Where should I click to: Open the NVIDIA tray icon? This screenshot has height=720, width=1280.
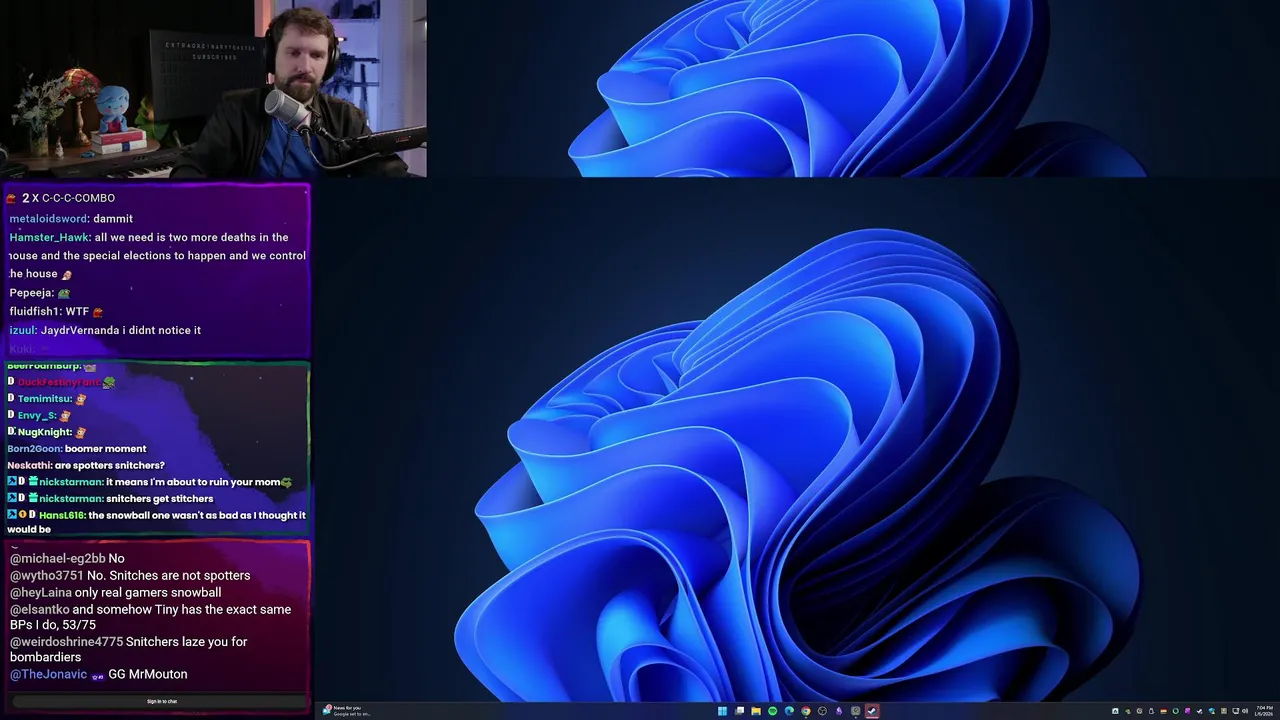coord(1128,711)
